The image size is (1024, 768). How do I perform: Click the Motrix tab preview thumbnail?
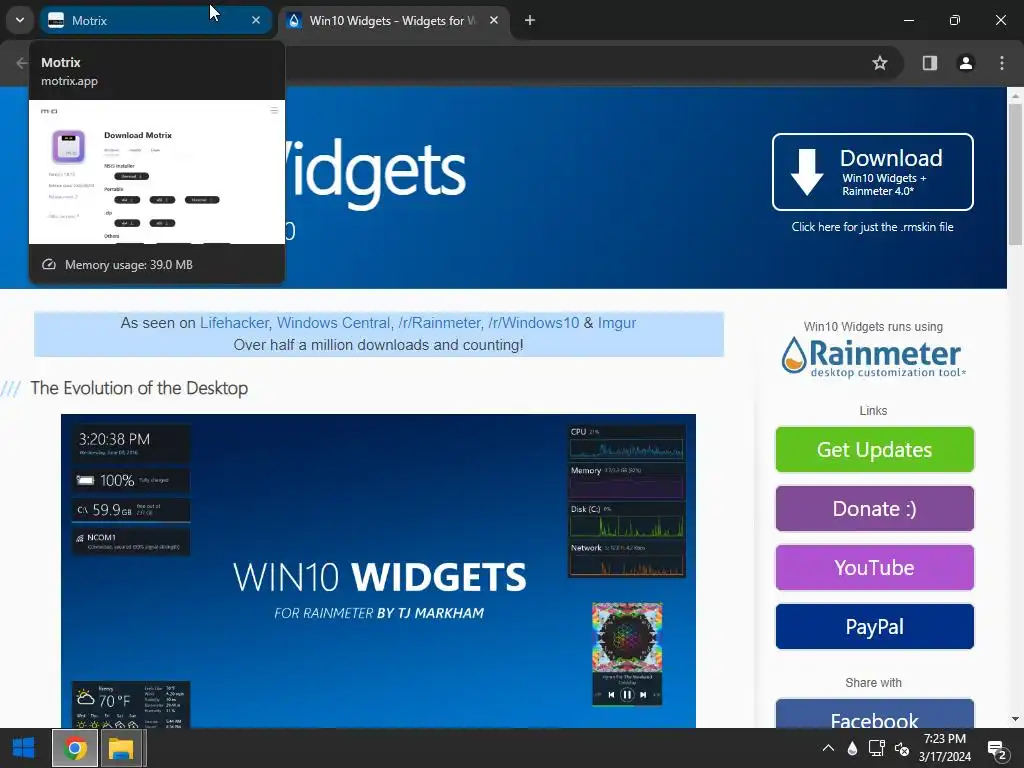coord(157,172)
